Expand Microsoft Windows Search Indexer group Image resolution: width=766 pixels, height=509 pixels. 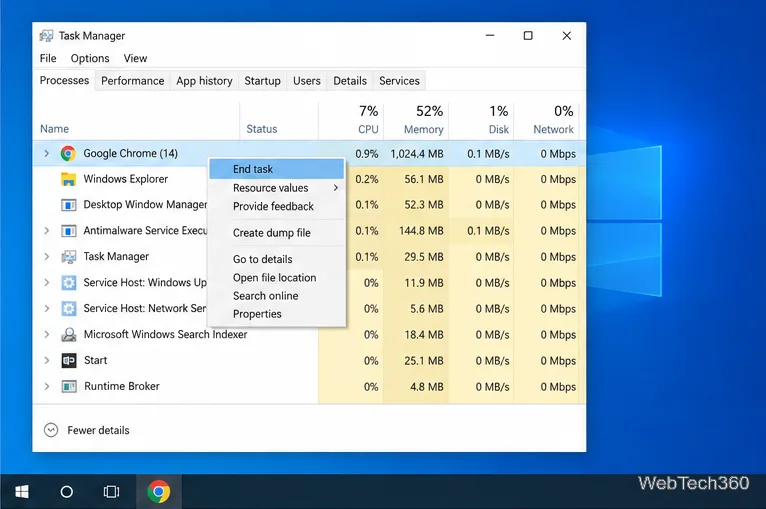tap(46, 334)
